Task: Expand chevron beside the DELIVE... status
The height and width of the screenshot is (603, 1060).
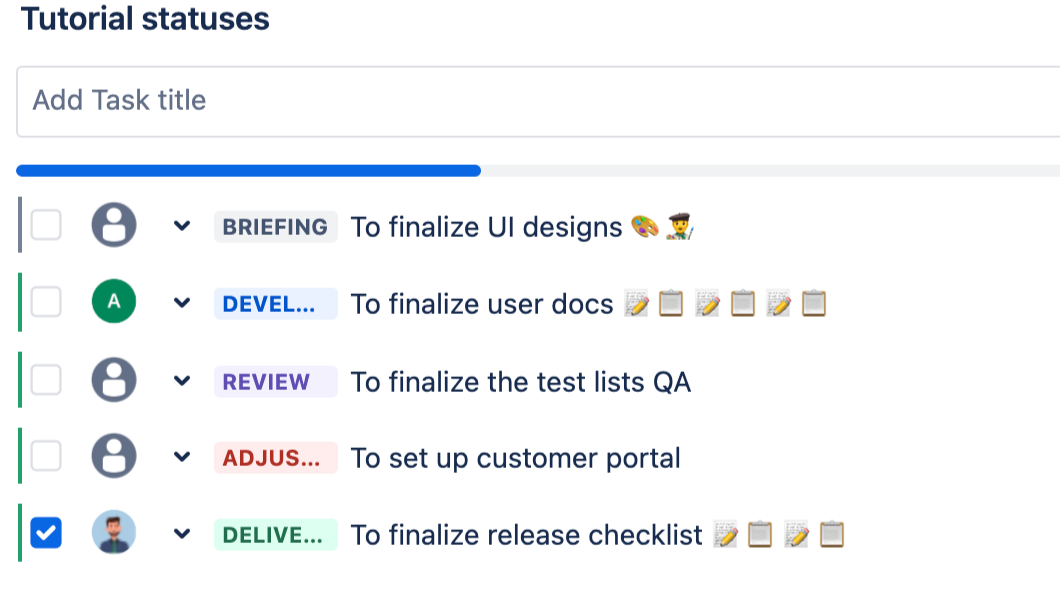Action: [x=181, y=535]
